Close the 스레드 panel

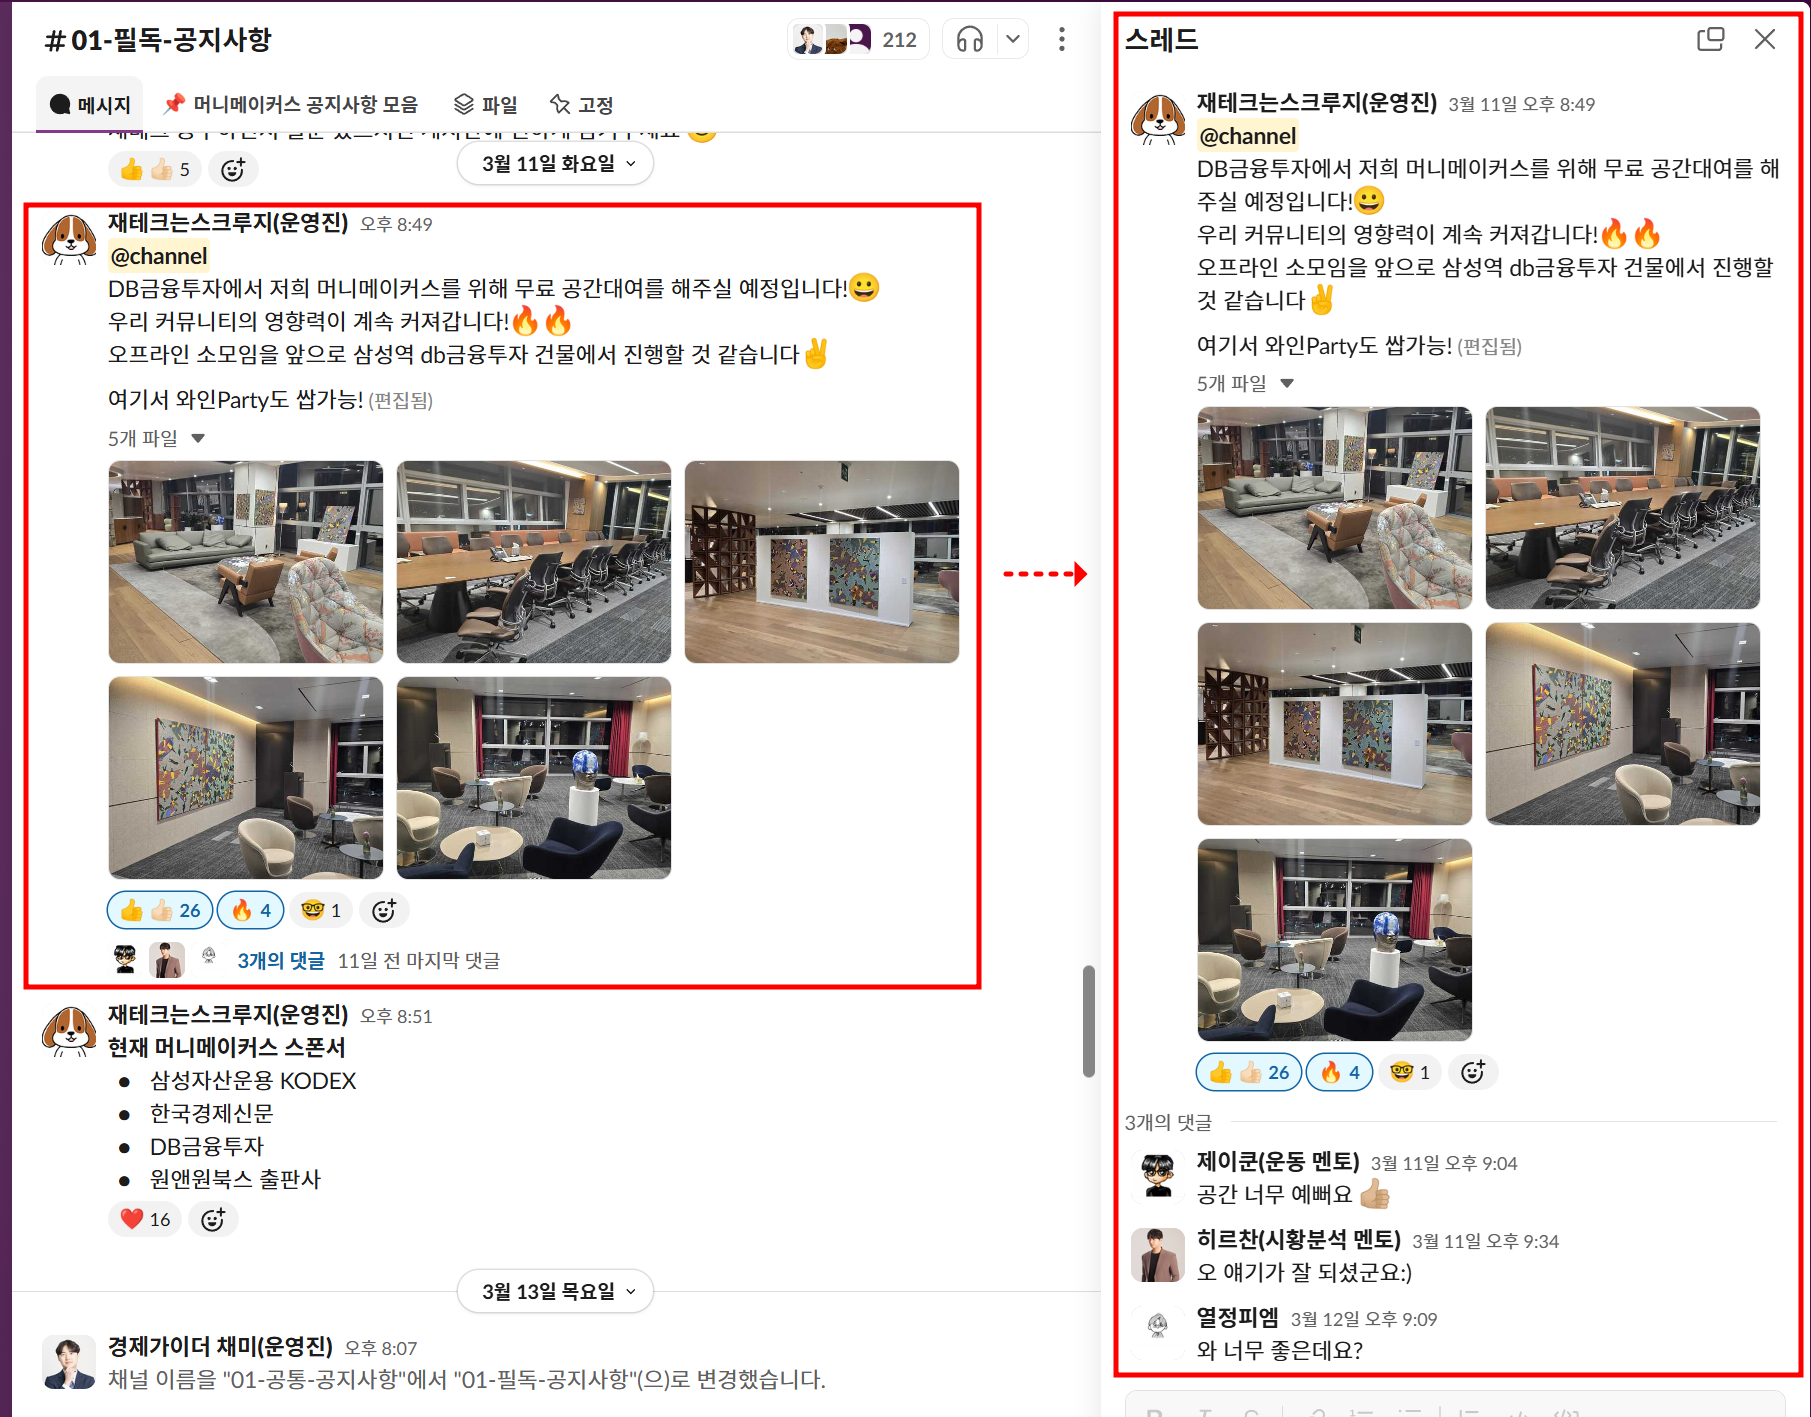click(1765, 40)
